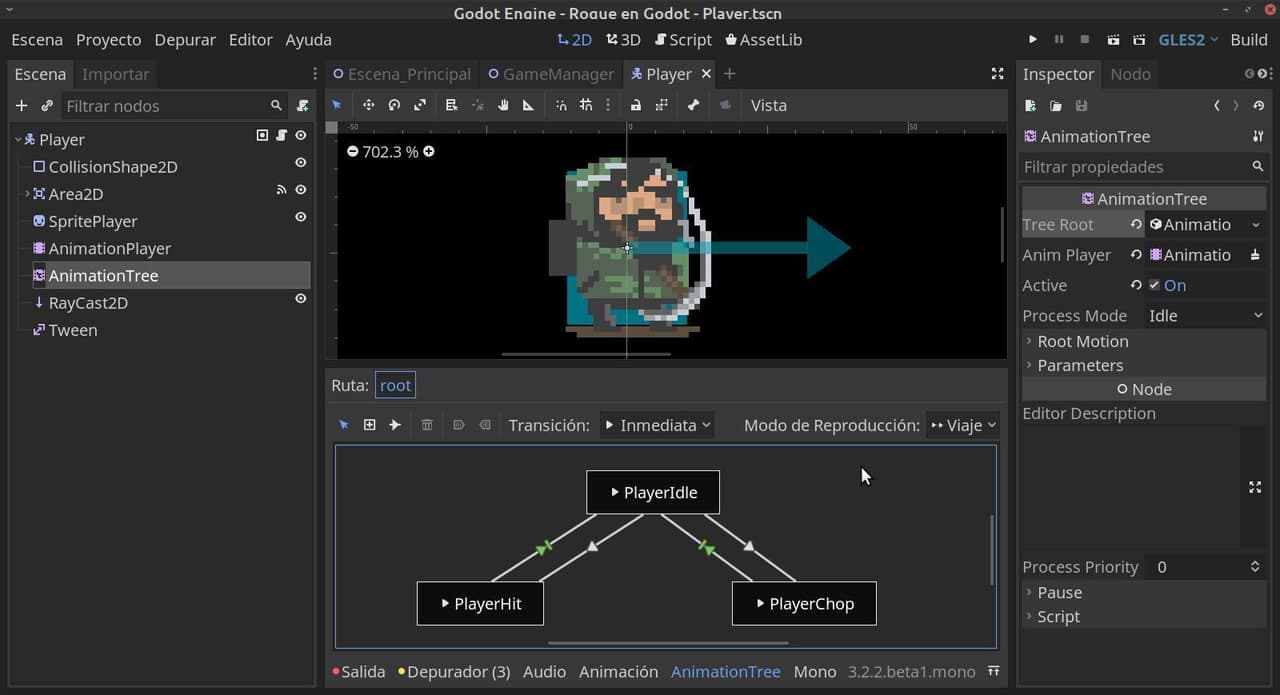
Task: Click the list-select tool in viewport toolbar
Action: pos(451,105)
